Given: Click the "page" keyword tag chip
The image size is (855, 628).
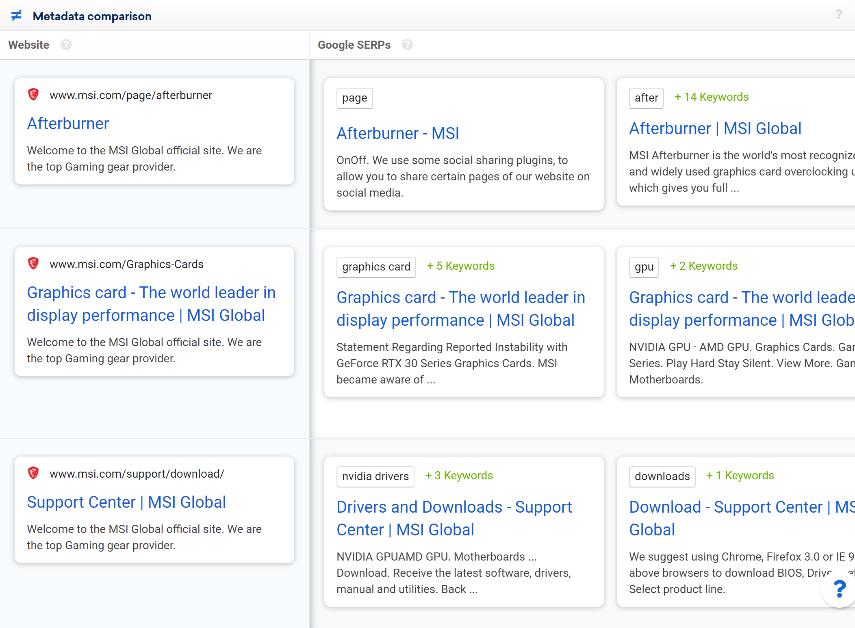Looking at the screenshot, I should [x=352, y=97].
